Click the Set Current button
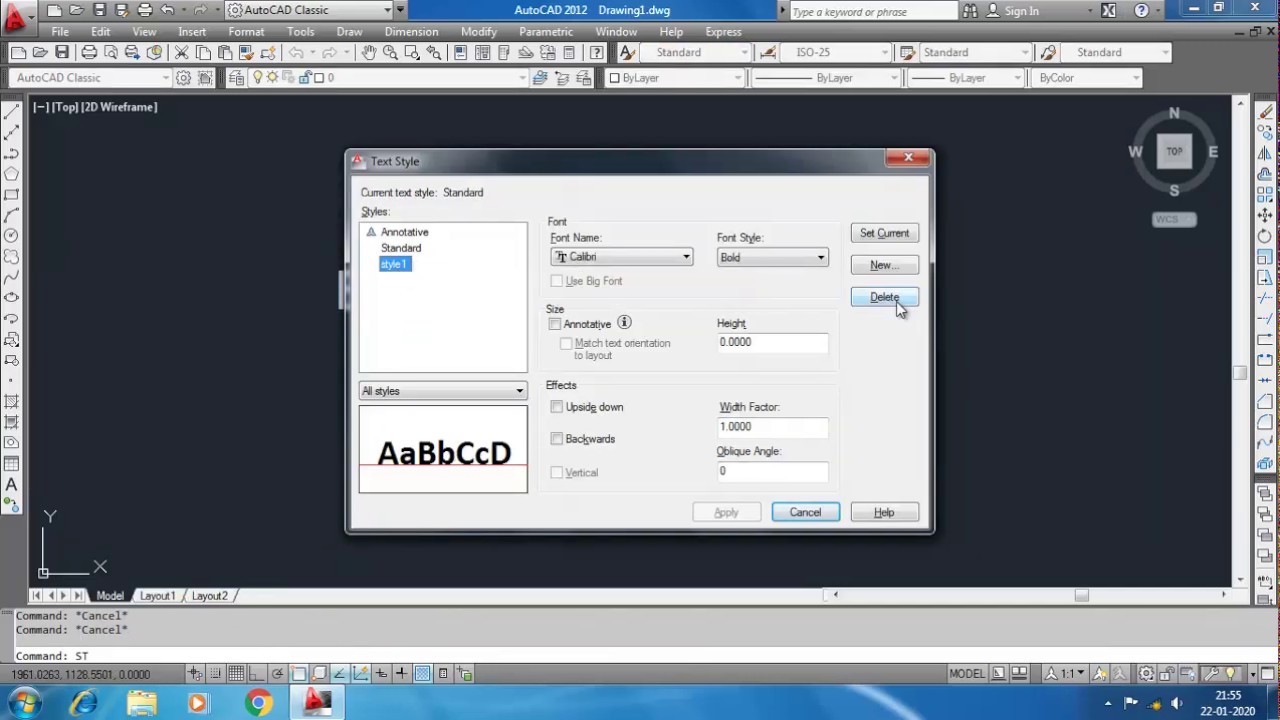The height and width of the screenshot is (720, 1280). (885, 233)
